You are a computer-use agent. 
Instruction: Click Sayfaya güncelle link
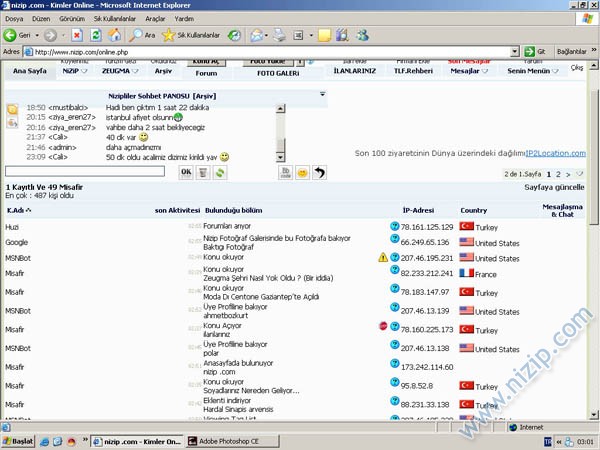pyautogui.click(x=554, y=187)
